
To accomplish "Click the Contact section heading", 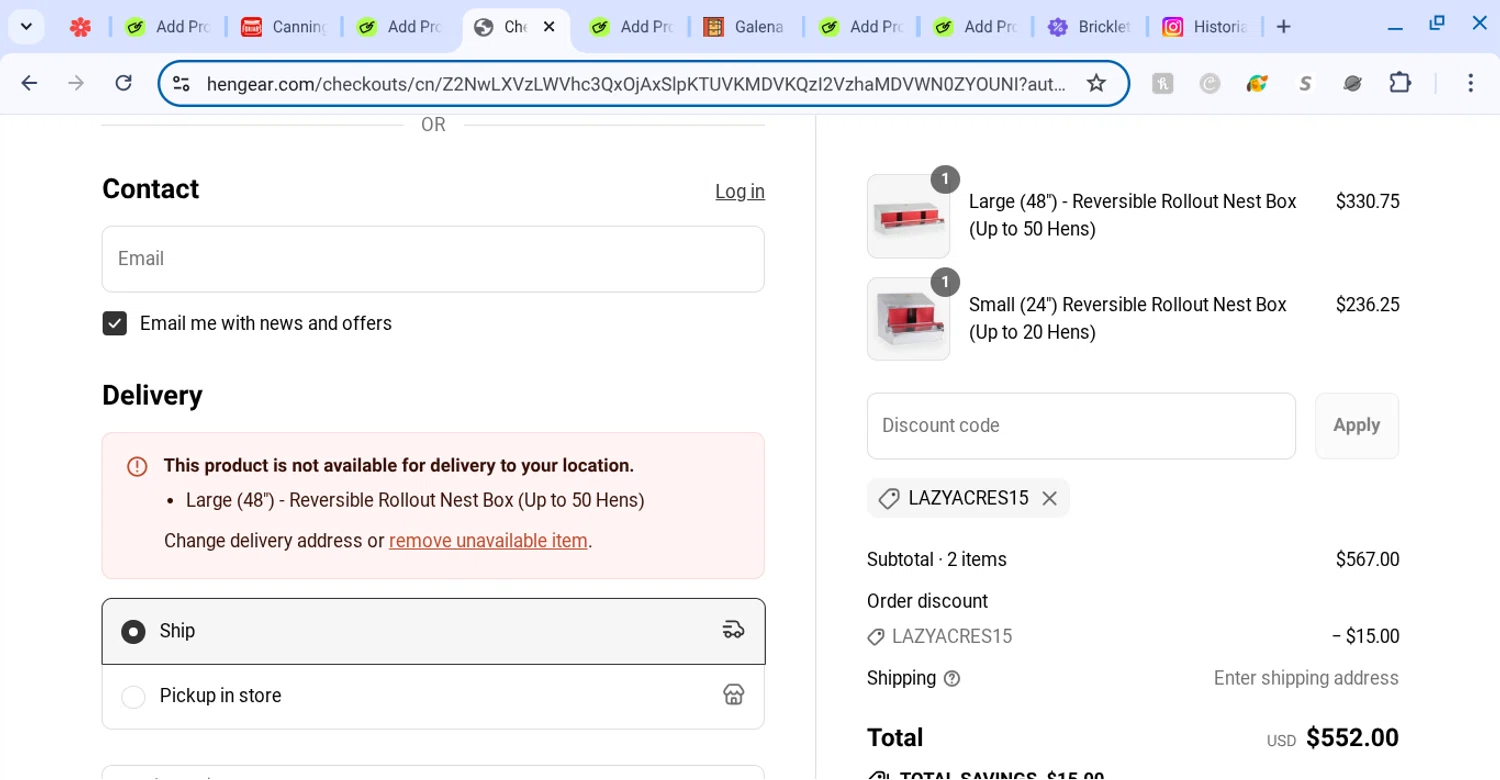I will pyautogui.click(x=150, y=189).
